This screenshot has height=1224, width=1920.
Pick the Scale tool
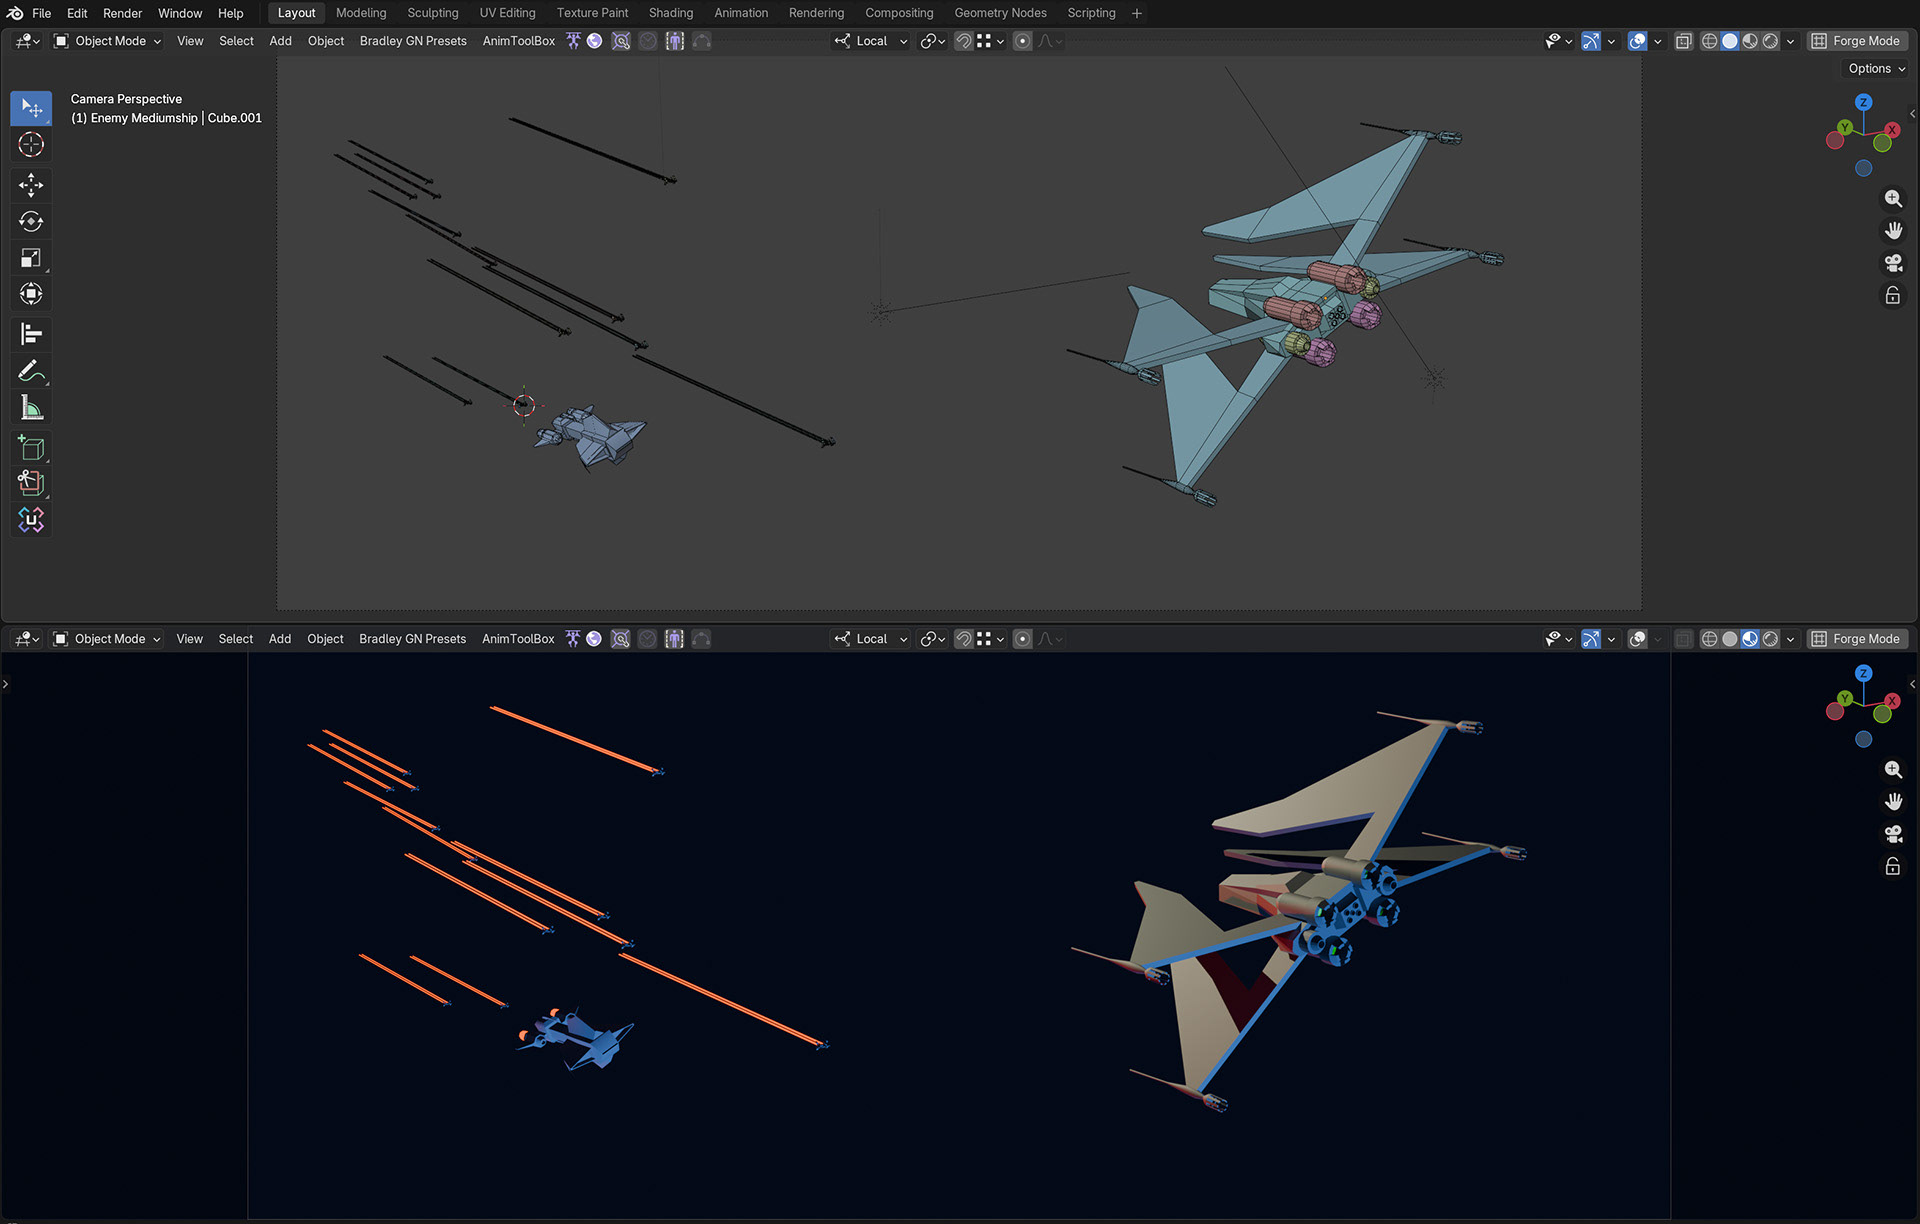31,258
